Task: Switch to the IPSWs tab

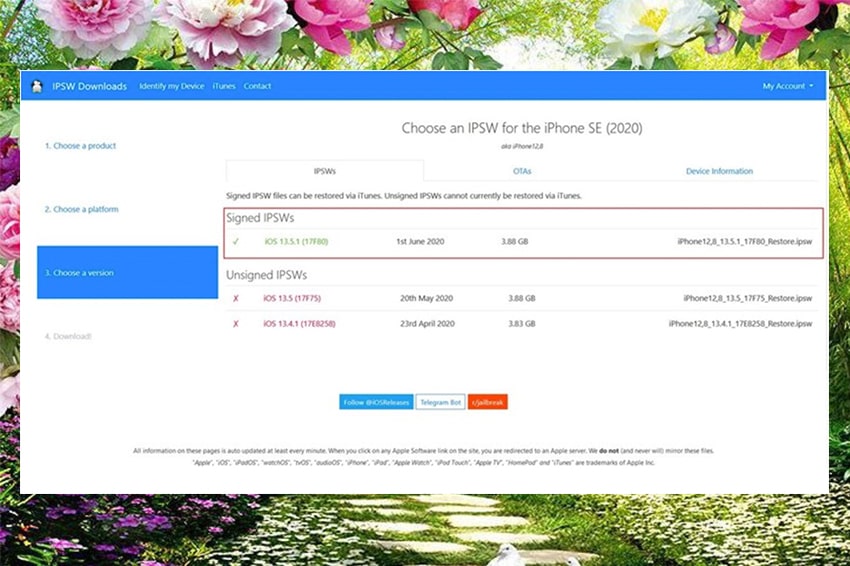Action: (325, 171)
